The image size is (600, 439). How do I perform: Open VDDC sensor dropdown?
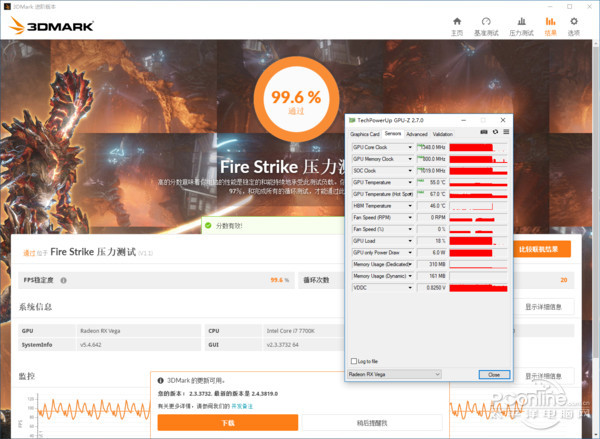[410, 287]
